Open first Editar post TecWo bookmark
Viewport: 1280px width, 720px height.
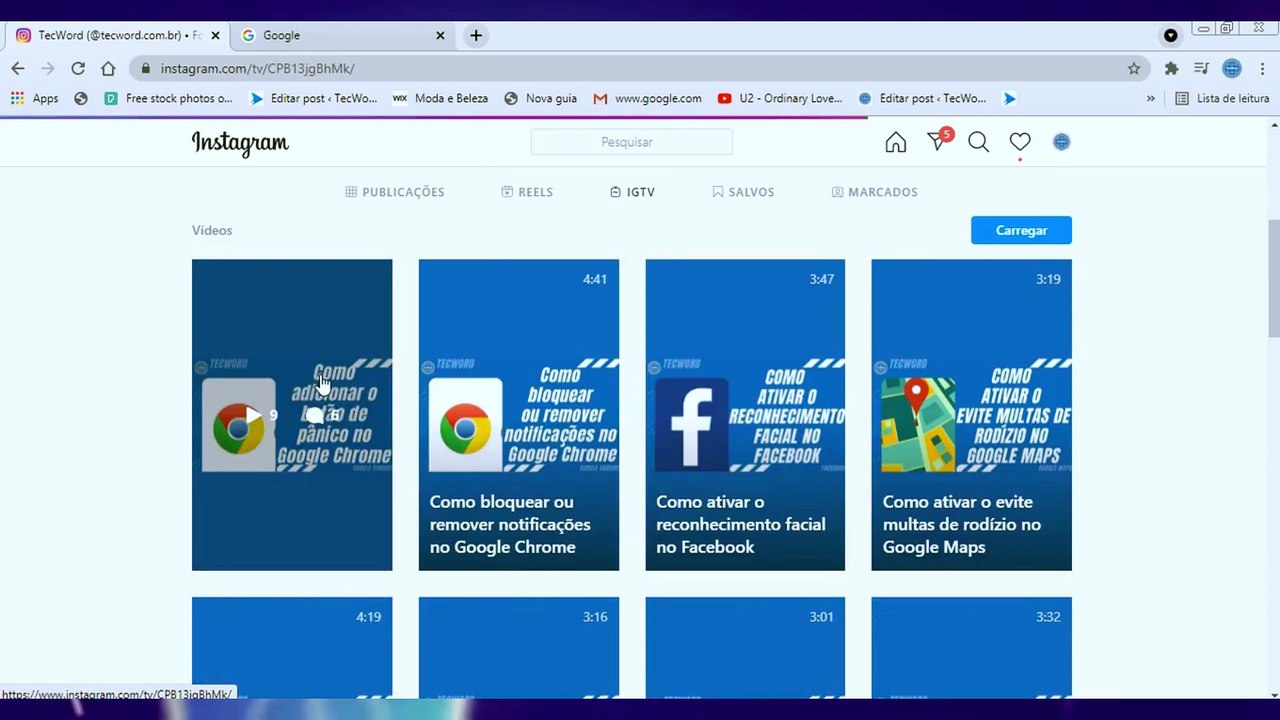[x=313, y=98]
